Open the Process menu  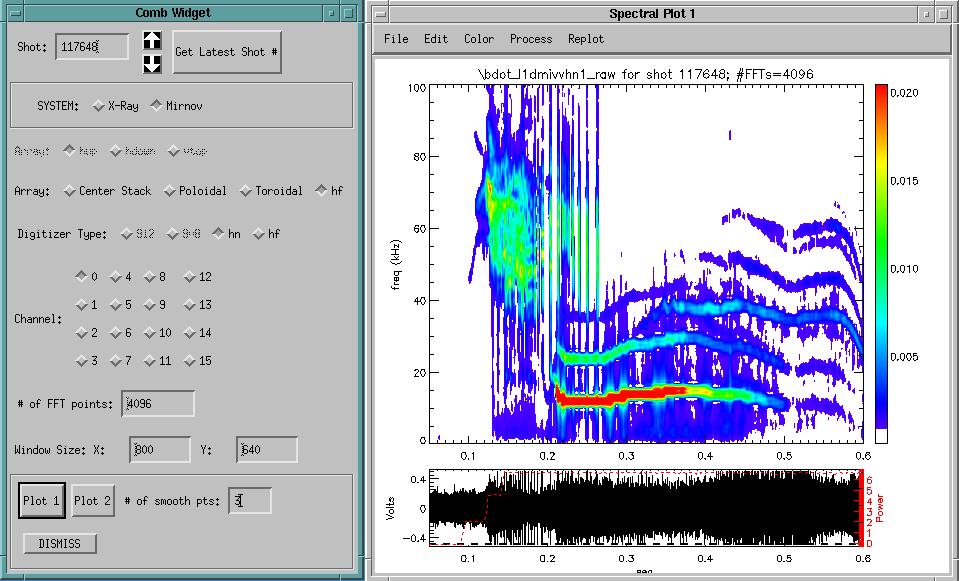(x=530, y=39)
